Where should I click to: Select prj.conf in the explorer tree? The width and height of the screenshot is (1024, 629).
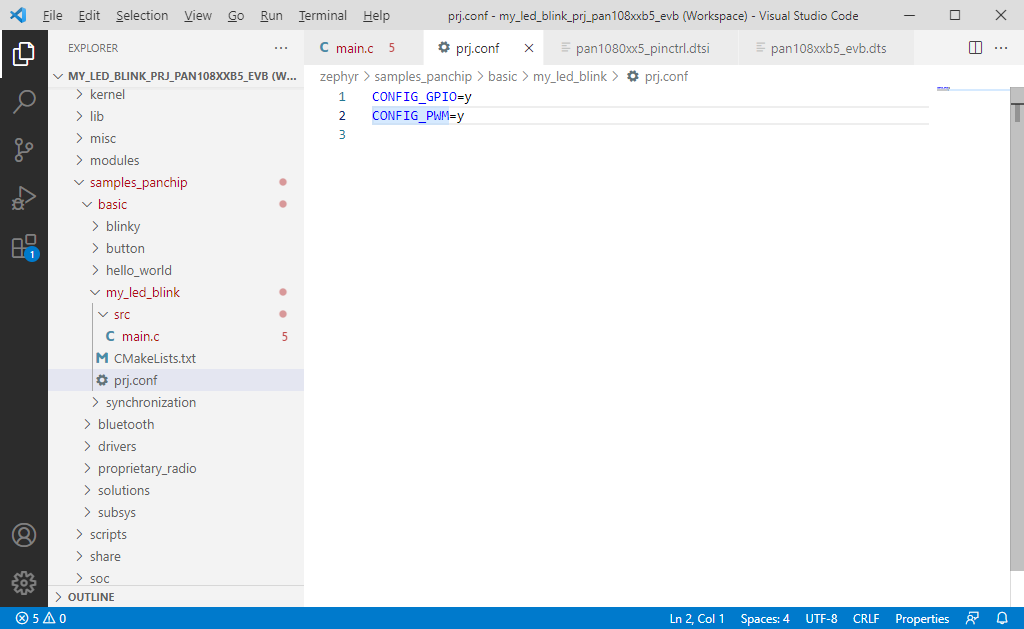tap(176, 380)
